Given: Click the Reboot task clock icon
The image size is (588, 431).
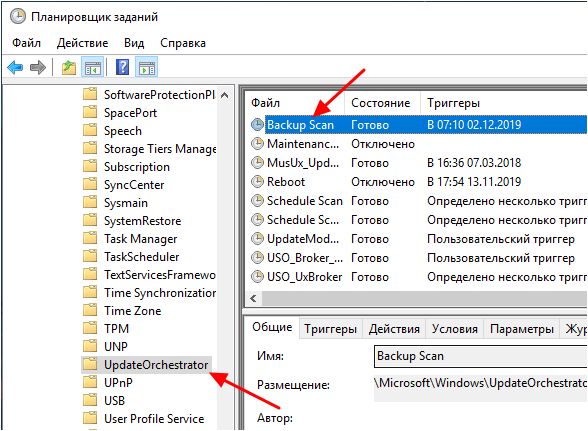Looking at the screenshot, I should [x=257, y=182].
